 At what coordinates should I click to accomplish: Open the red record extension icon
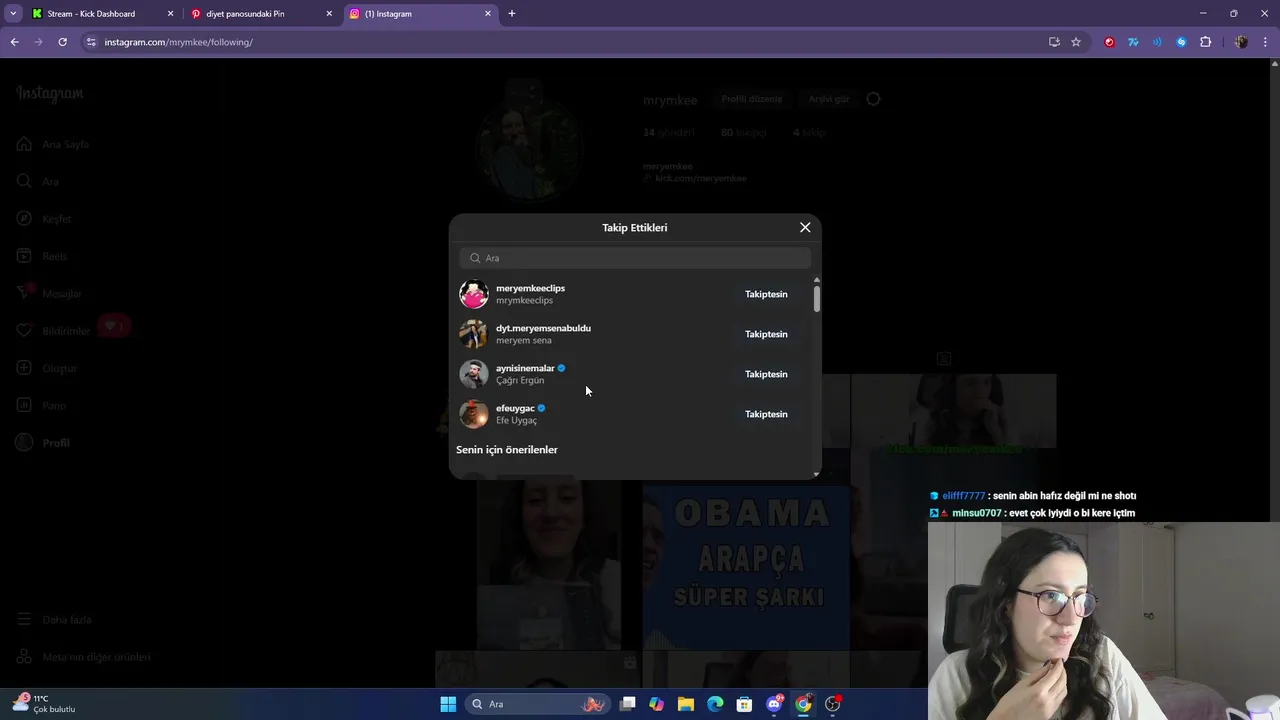pyautogui.click(x=1109, y=42)
